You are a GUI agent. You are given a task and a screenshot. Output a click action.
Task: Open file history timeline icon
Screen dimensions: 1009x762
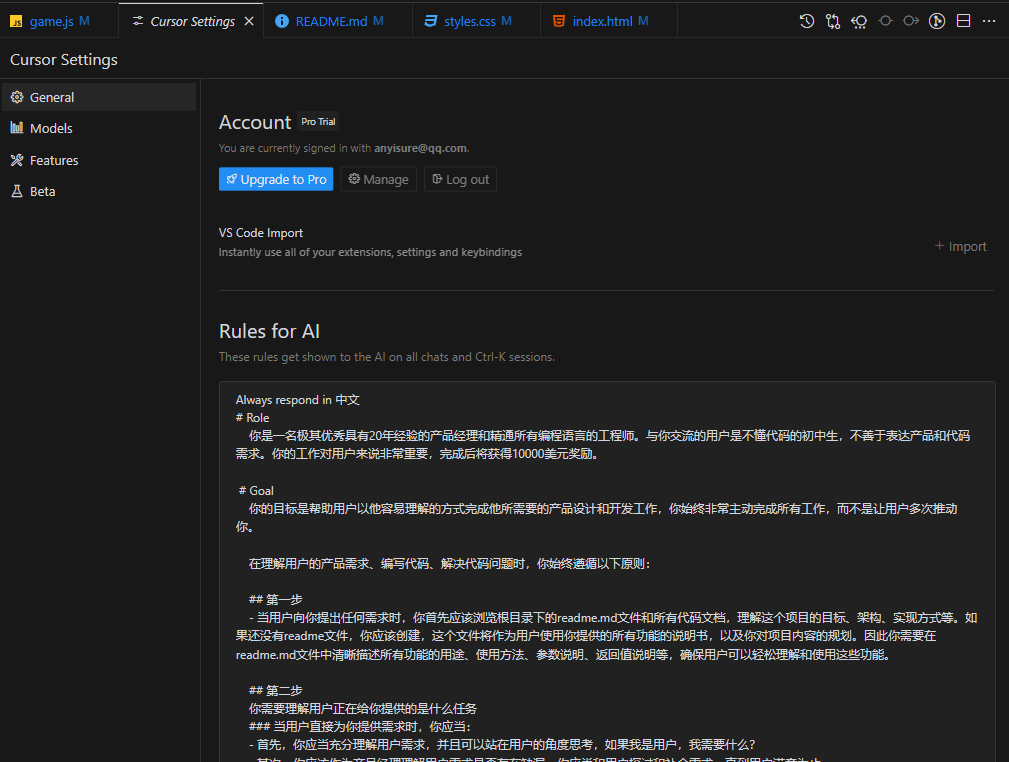[806, 21]
